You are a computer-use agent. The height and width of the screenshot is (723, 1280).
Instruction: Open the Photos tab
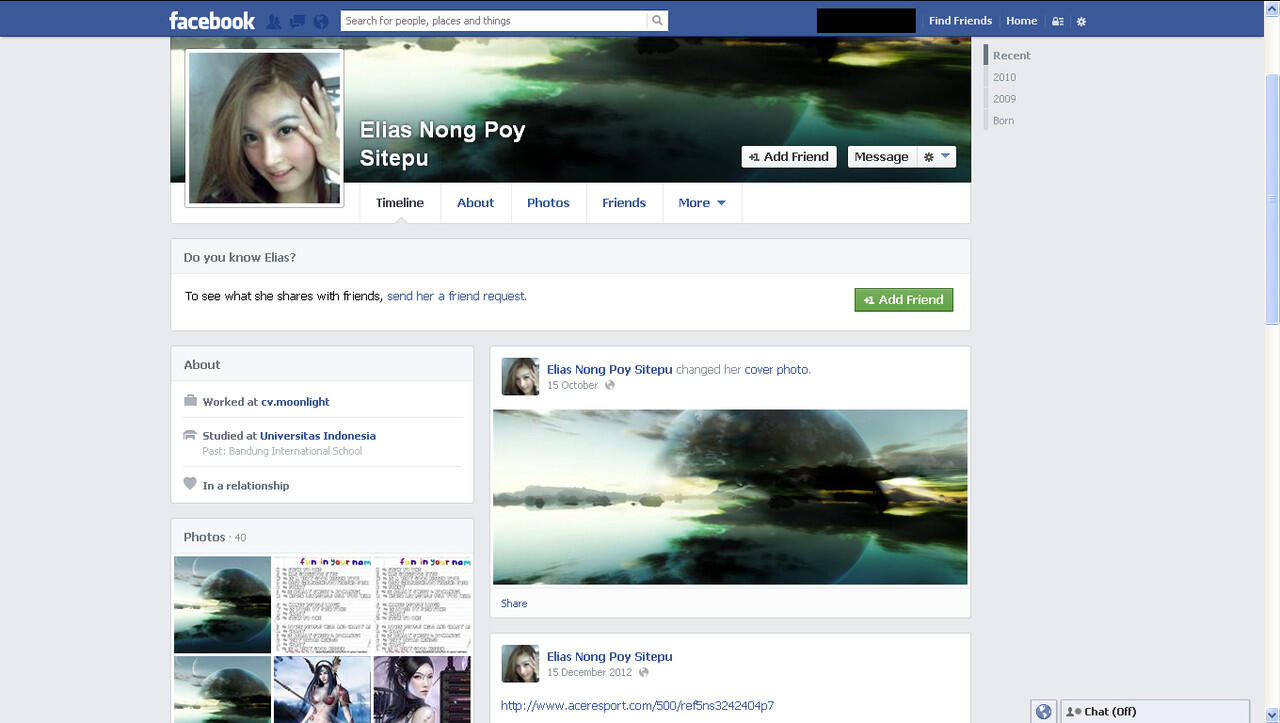tap(548, 203)
